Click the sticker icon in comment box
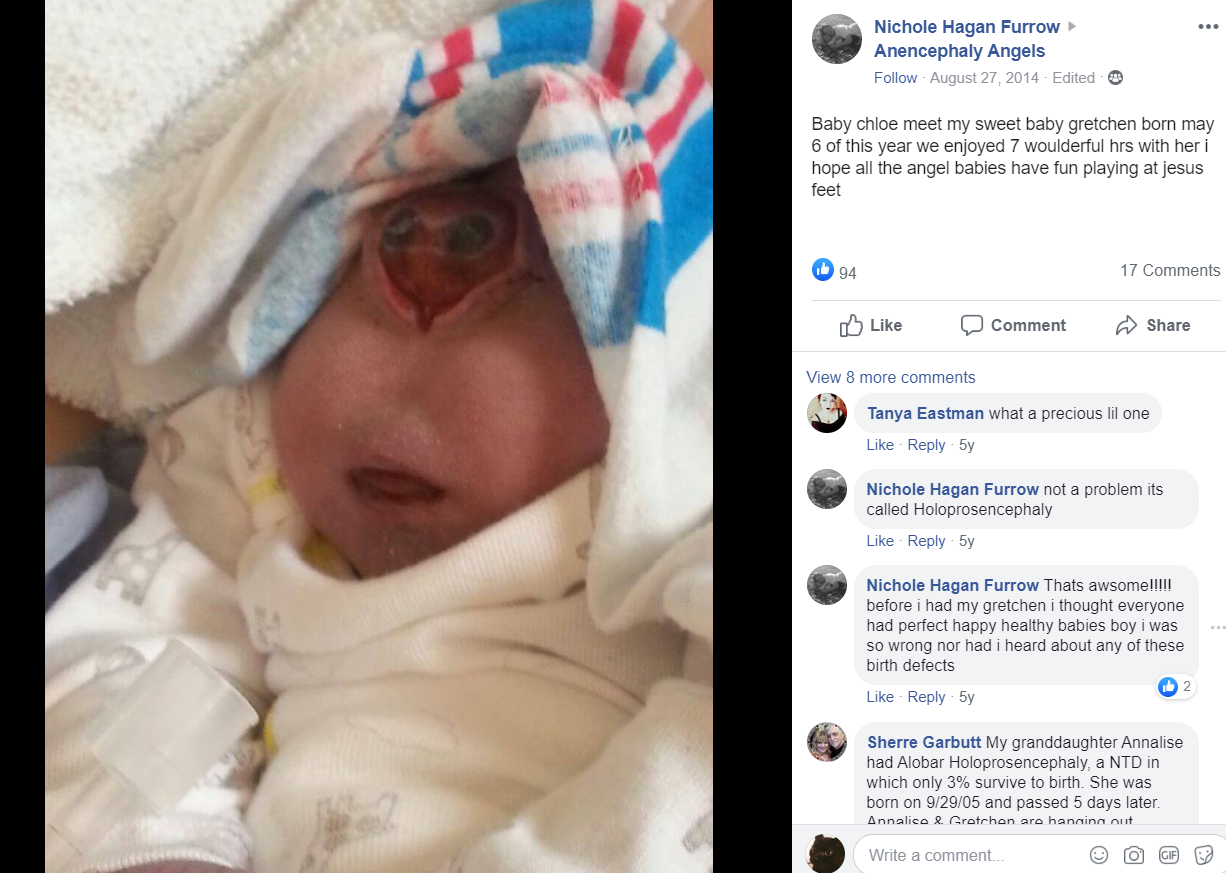Screen dimensions: 1226x873 click(1204, 855)
